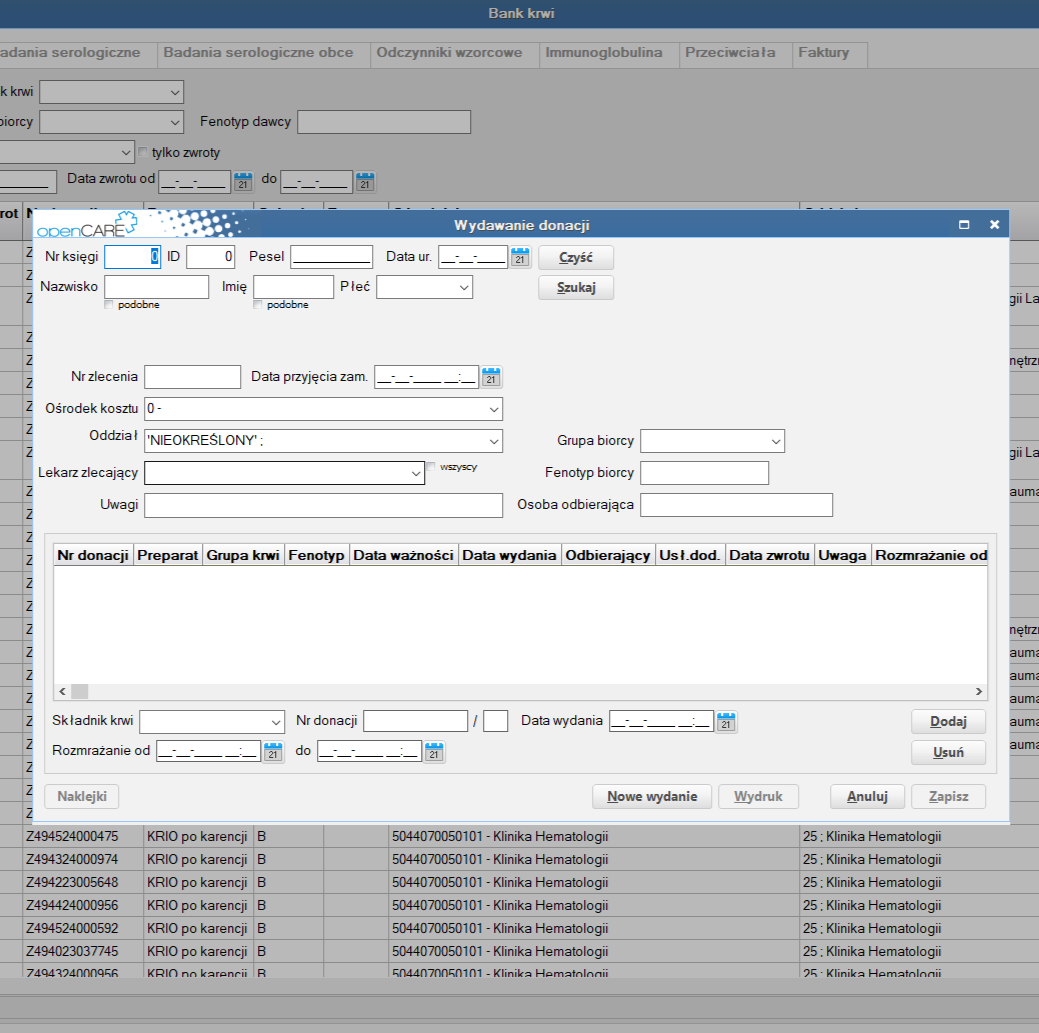Open calendar for Data zwrotu do
This screenshot has height=1033, width=1039.
coord(365,182)
